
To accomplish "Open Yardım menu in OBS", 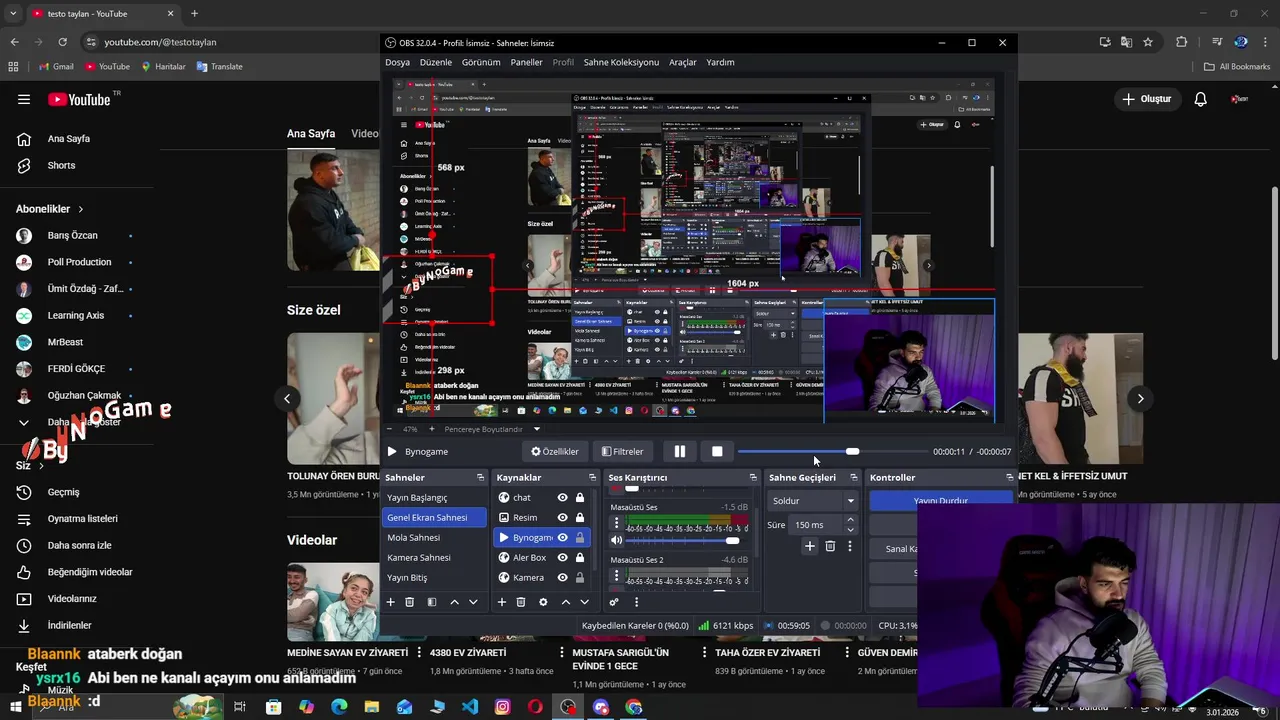I will 721,62.
